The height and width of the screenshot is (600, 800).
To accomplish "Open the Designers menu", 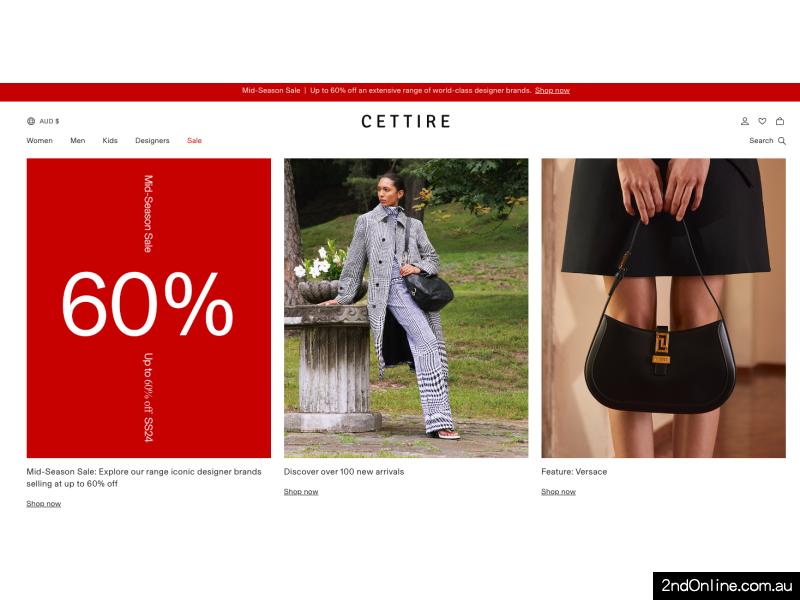I will (x=152, y=141).
